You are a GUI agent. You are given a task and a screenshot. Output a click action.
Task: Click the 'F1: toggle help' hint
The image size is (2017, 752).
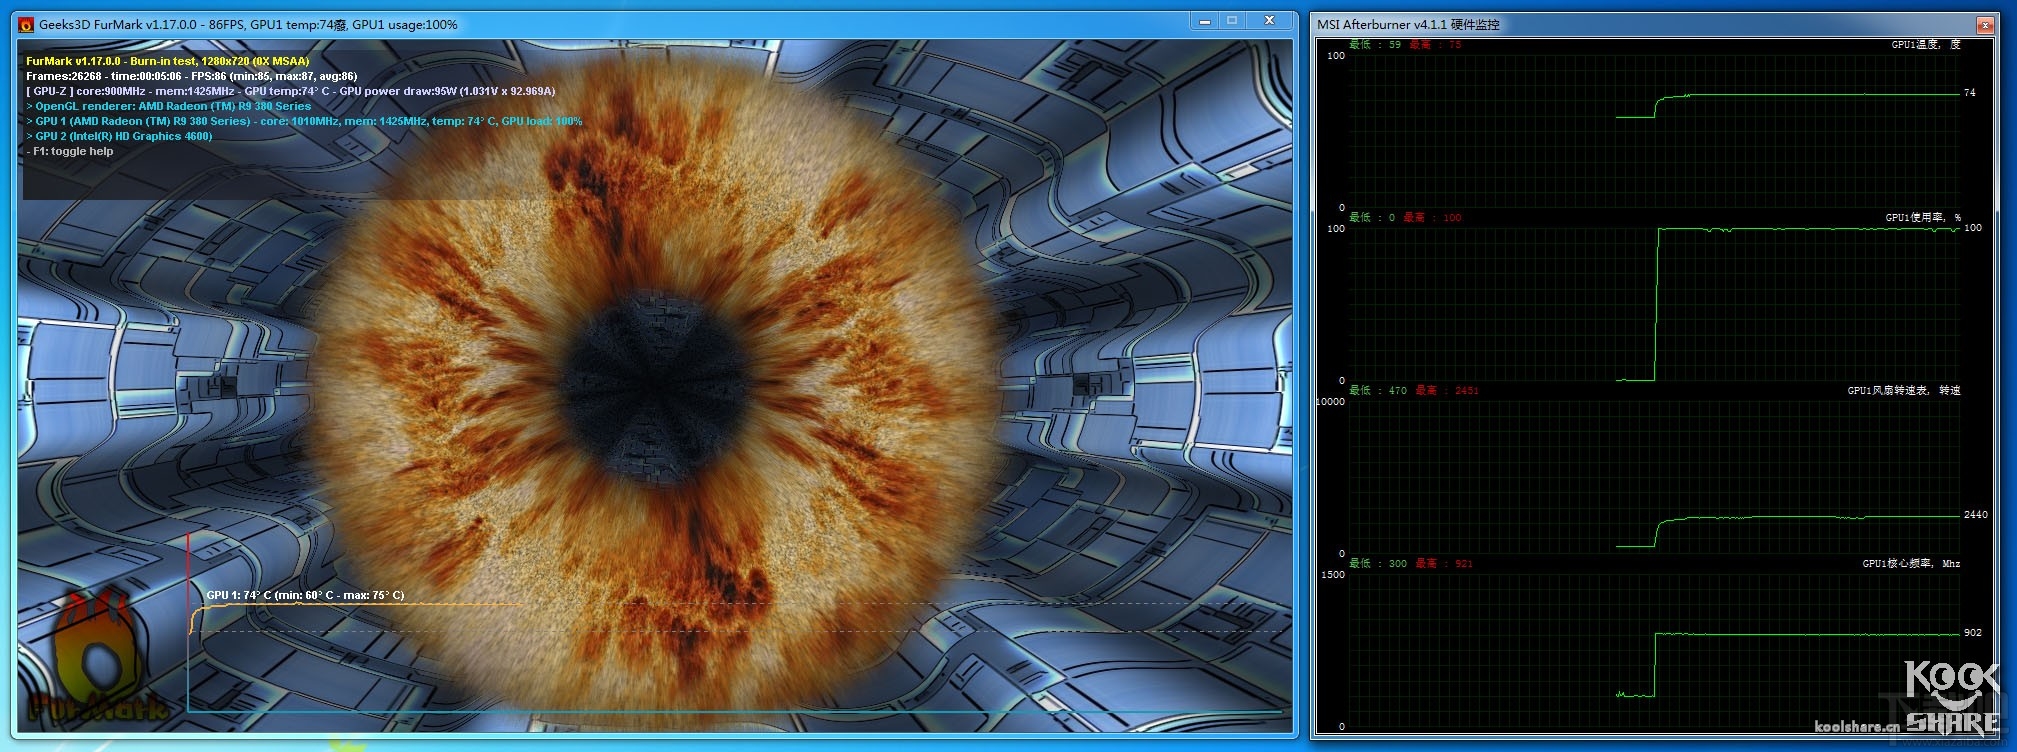[x=70, y=151]
